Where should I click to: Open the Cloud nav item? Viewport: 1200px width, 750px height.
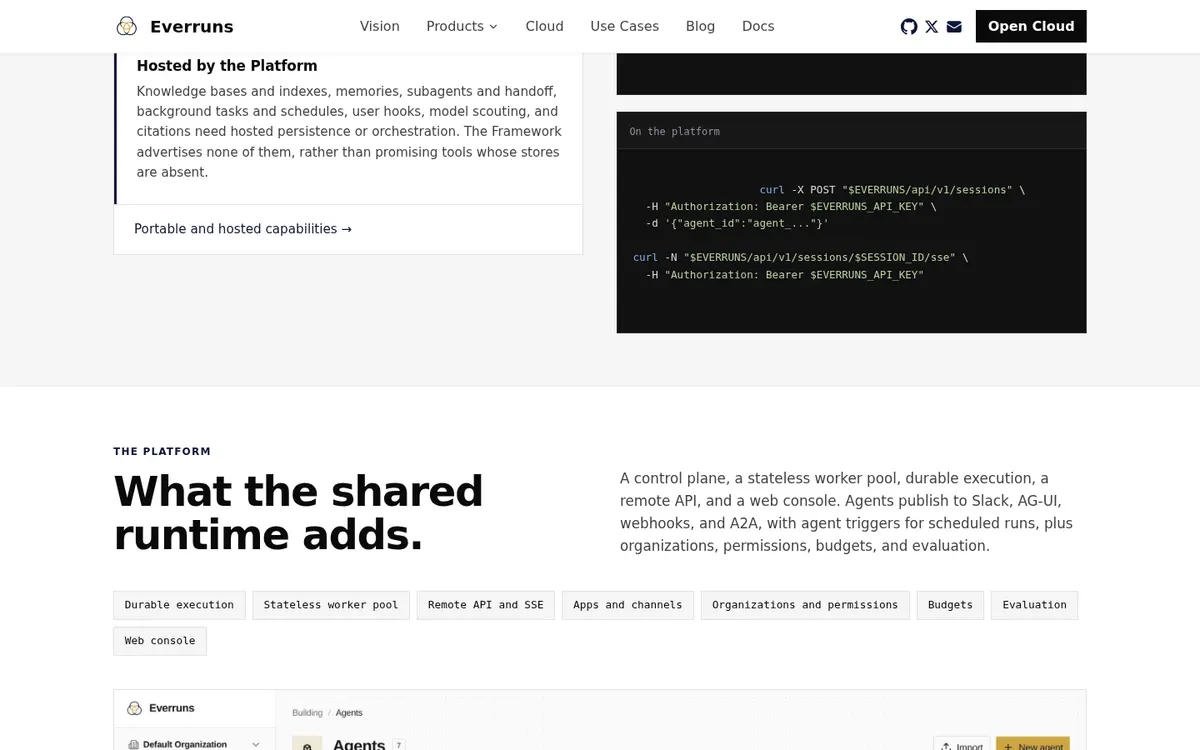coord(545,26)
